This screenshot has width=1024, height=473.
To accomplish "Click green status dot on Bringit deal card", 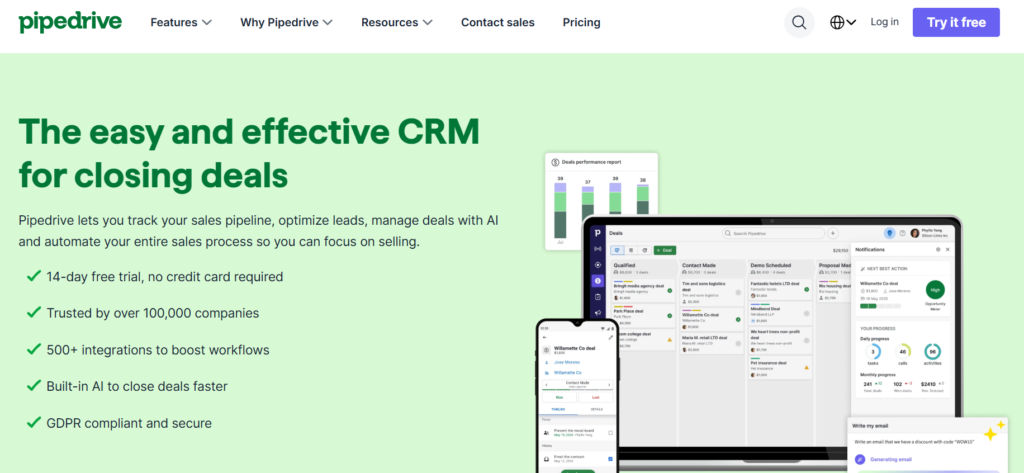I will click(x=669, y=290).
